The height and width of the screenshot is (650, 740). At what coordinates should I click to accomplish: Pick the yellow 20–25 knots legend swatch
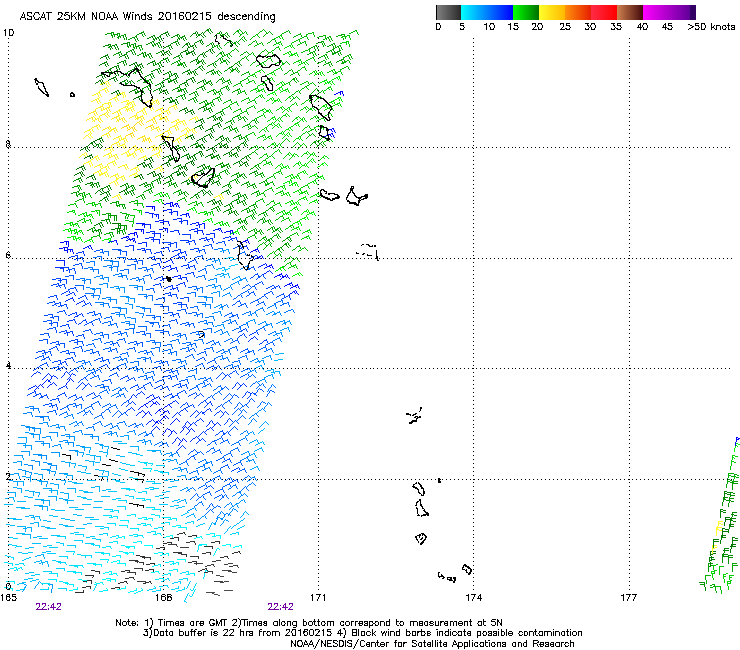pos(552,12)
